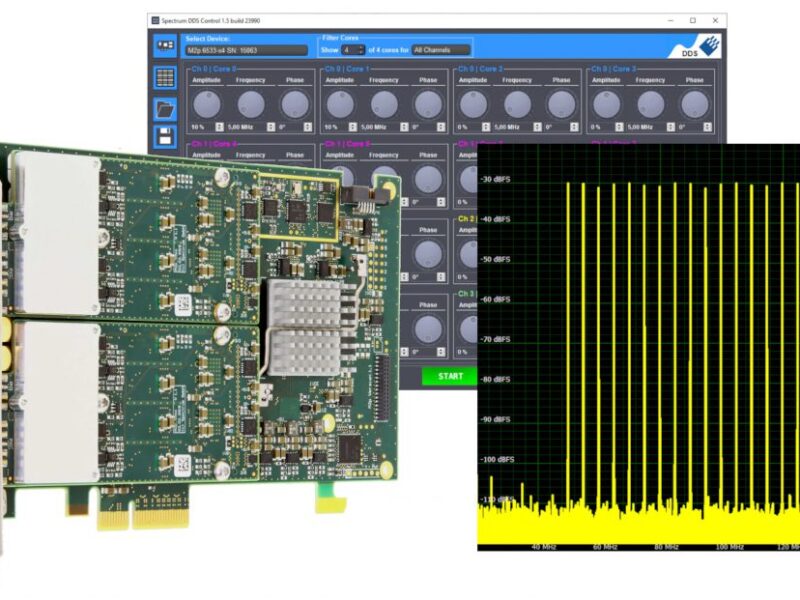Minimize the Spectrum DDS Control window

[x=669, y=20]
